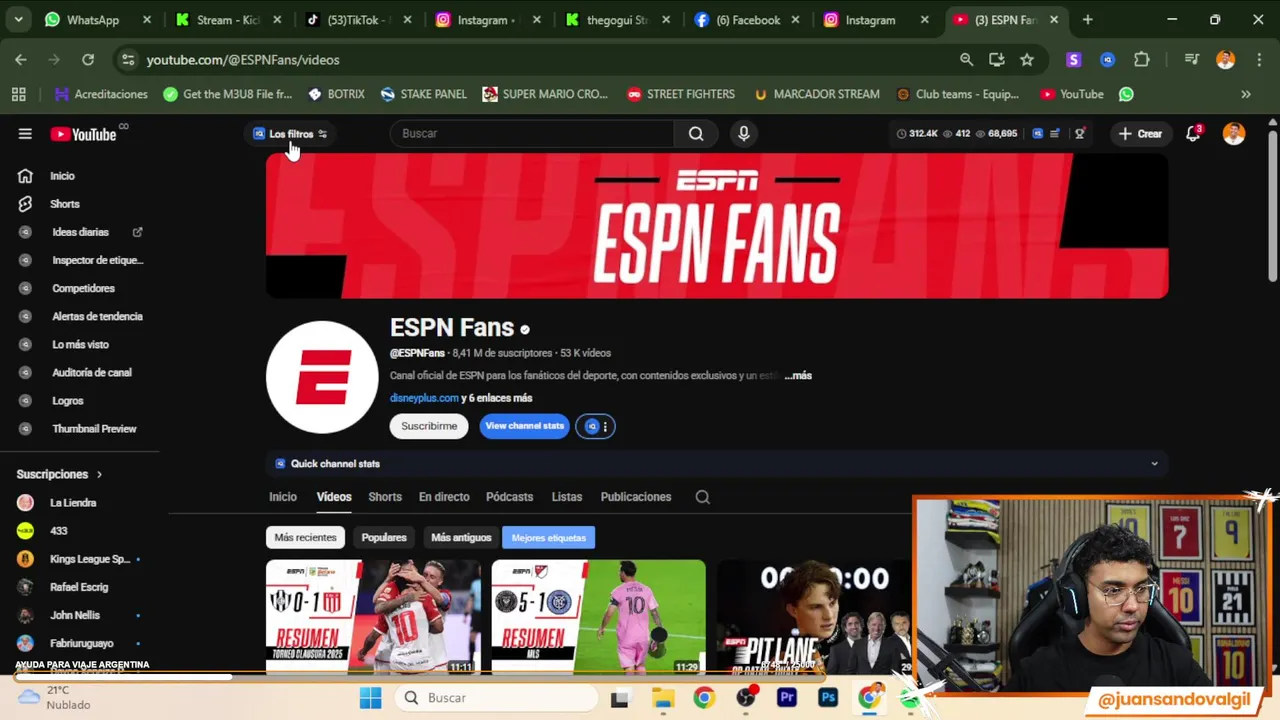This screenshot has width=1280, height=720.
Task: Expand the Suscripciones section arrow
Action: coord(99,474)
